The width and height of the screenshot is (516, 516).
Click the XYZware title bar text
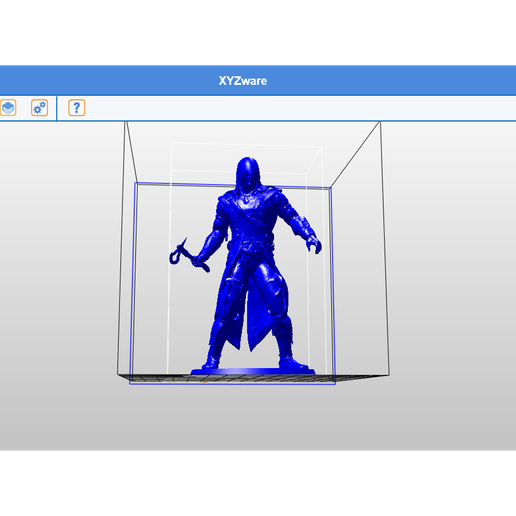[x=243, y=81]
